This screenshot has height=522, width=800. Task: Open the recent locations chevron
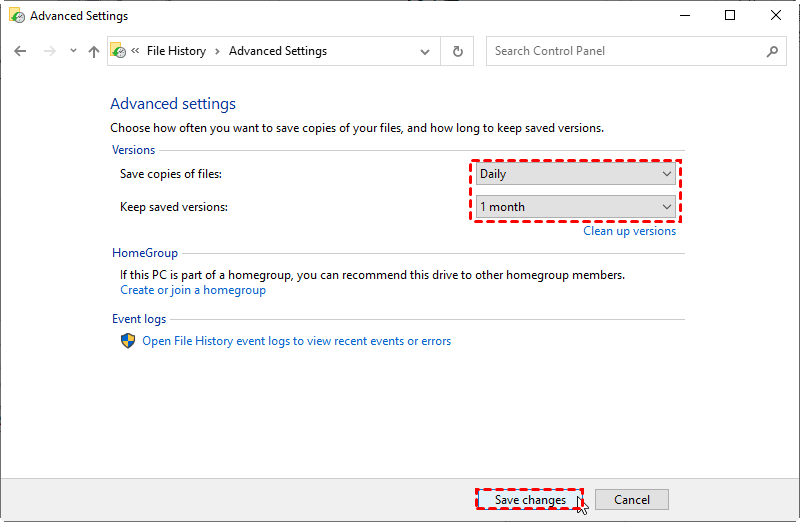coord(73,51)
